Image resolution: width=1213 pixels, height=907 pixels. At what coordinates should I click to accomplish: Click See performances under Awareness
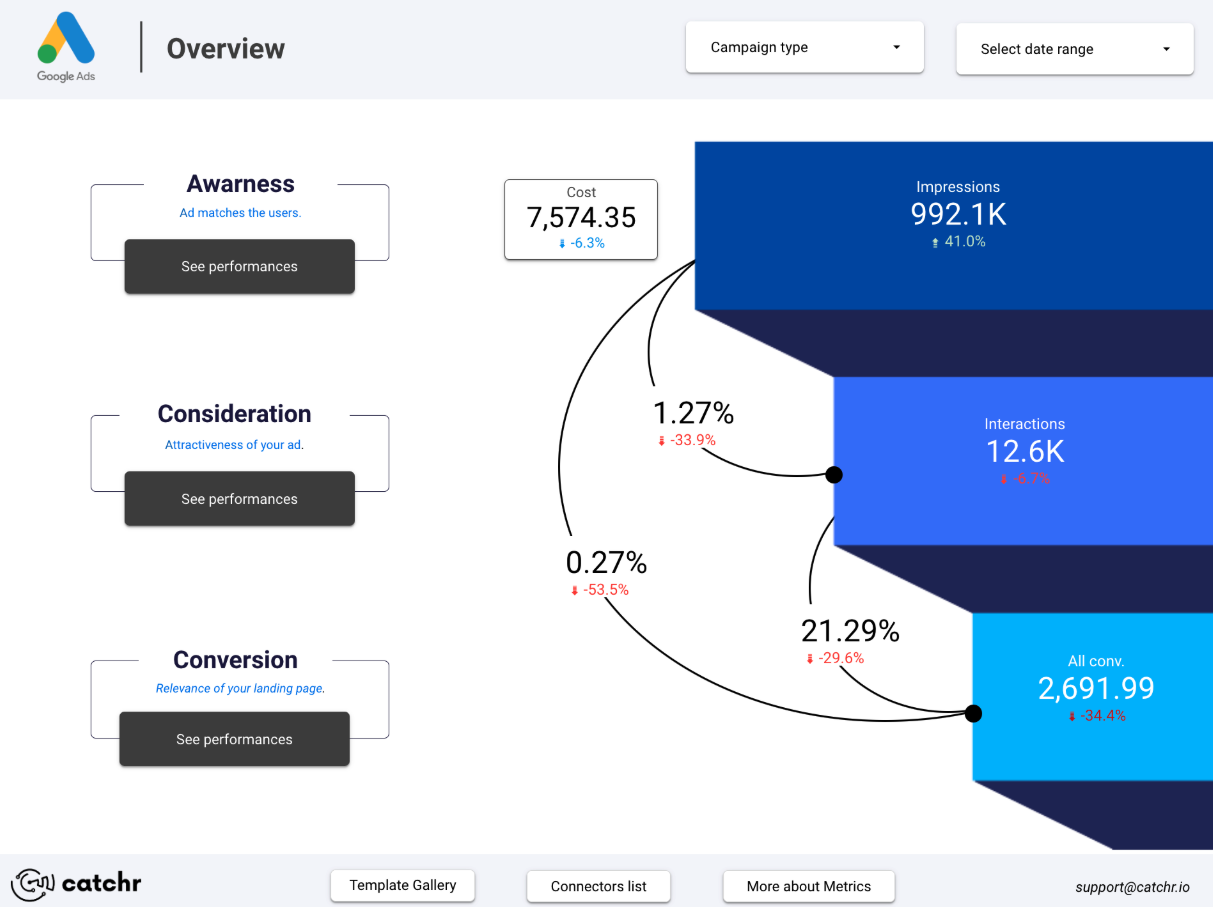(239, 266)
